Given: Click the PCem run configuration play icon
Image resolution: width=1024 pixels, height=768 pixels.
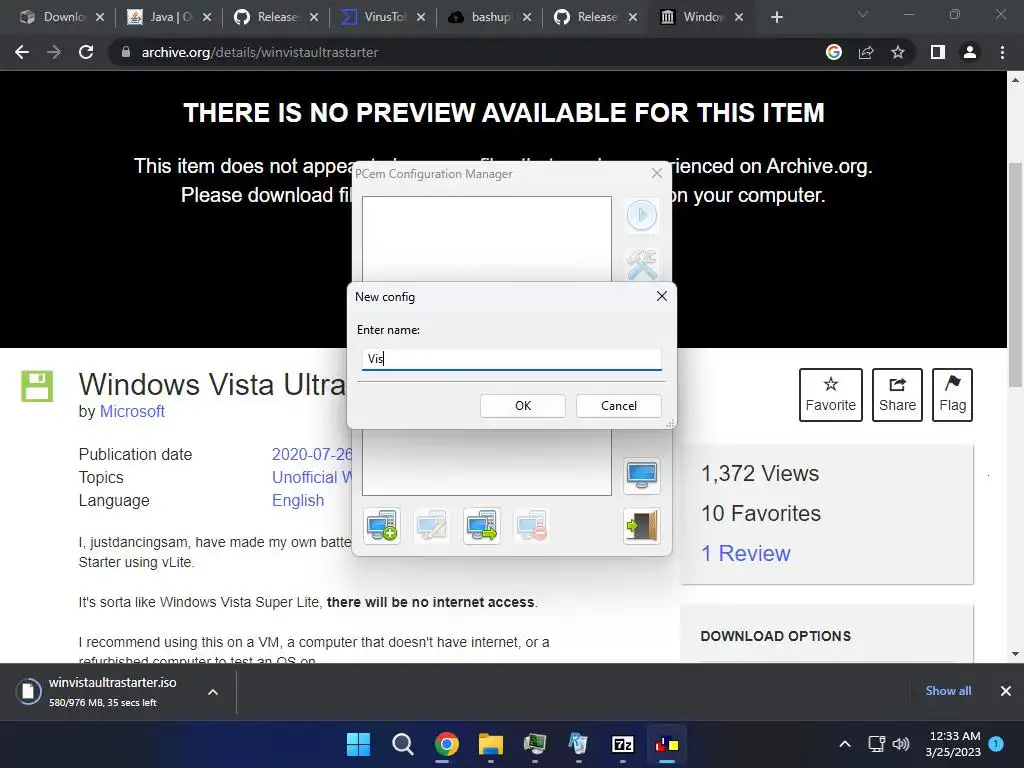Looking at the screenshot, I should [641, 215].
